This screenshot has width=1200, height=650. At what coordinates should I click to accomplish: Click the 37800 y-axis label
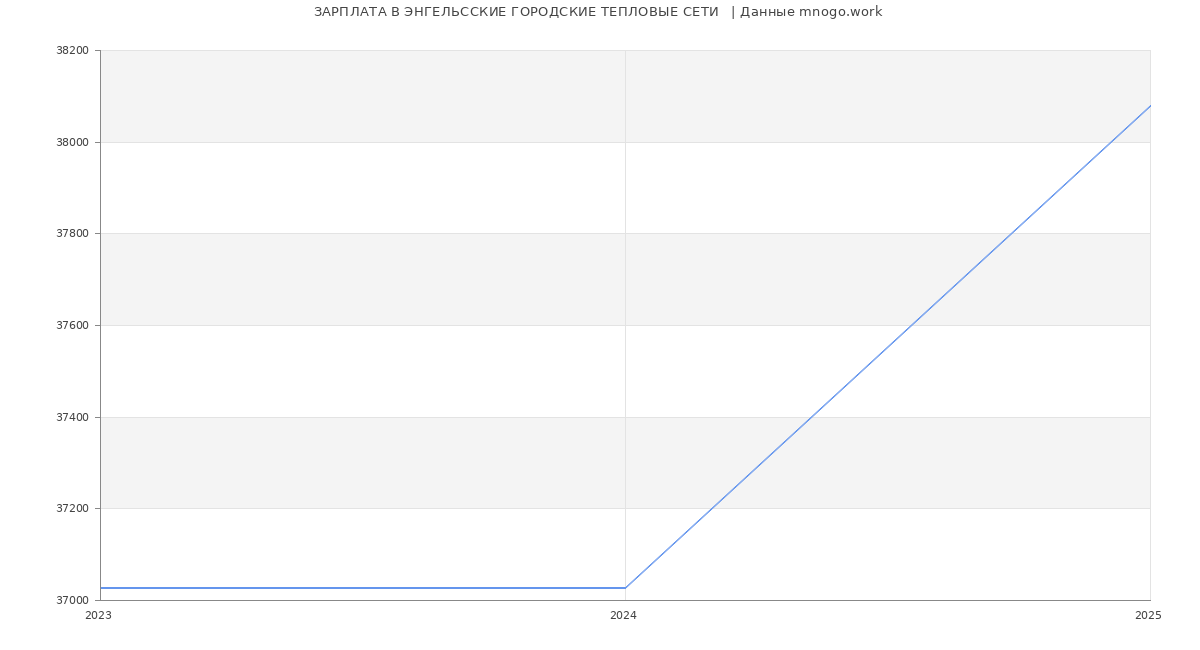click(x=72, y=234)
